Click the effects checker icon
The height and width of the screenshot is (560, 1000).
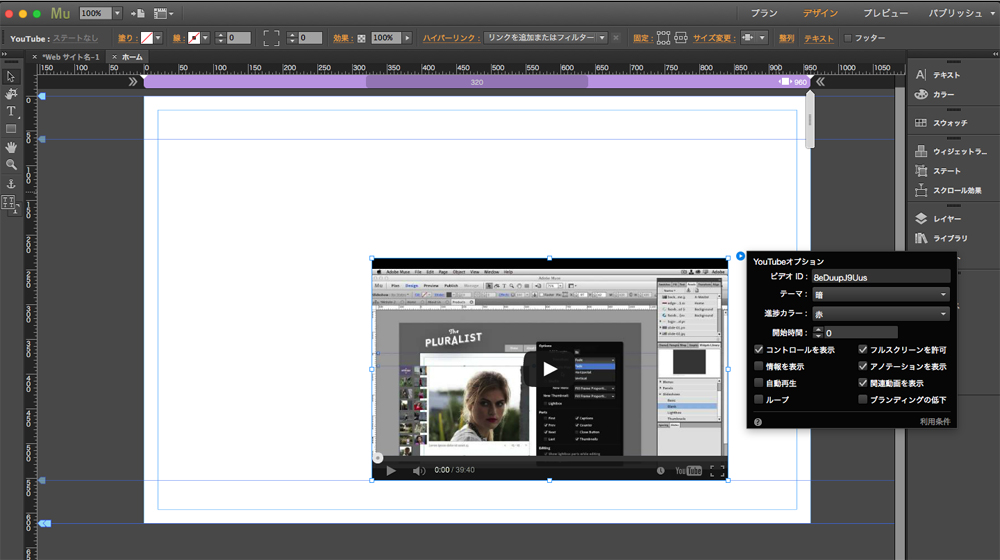362,39
